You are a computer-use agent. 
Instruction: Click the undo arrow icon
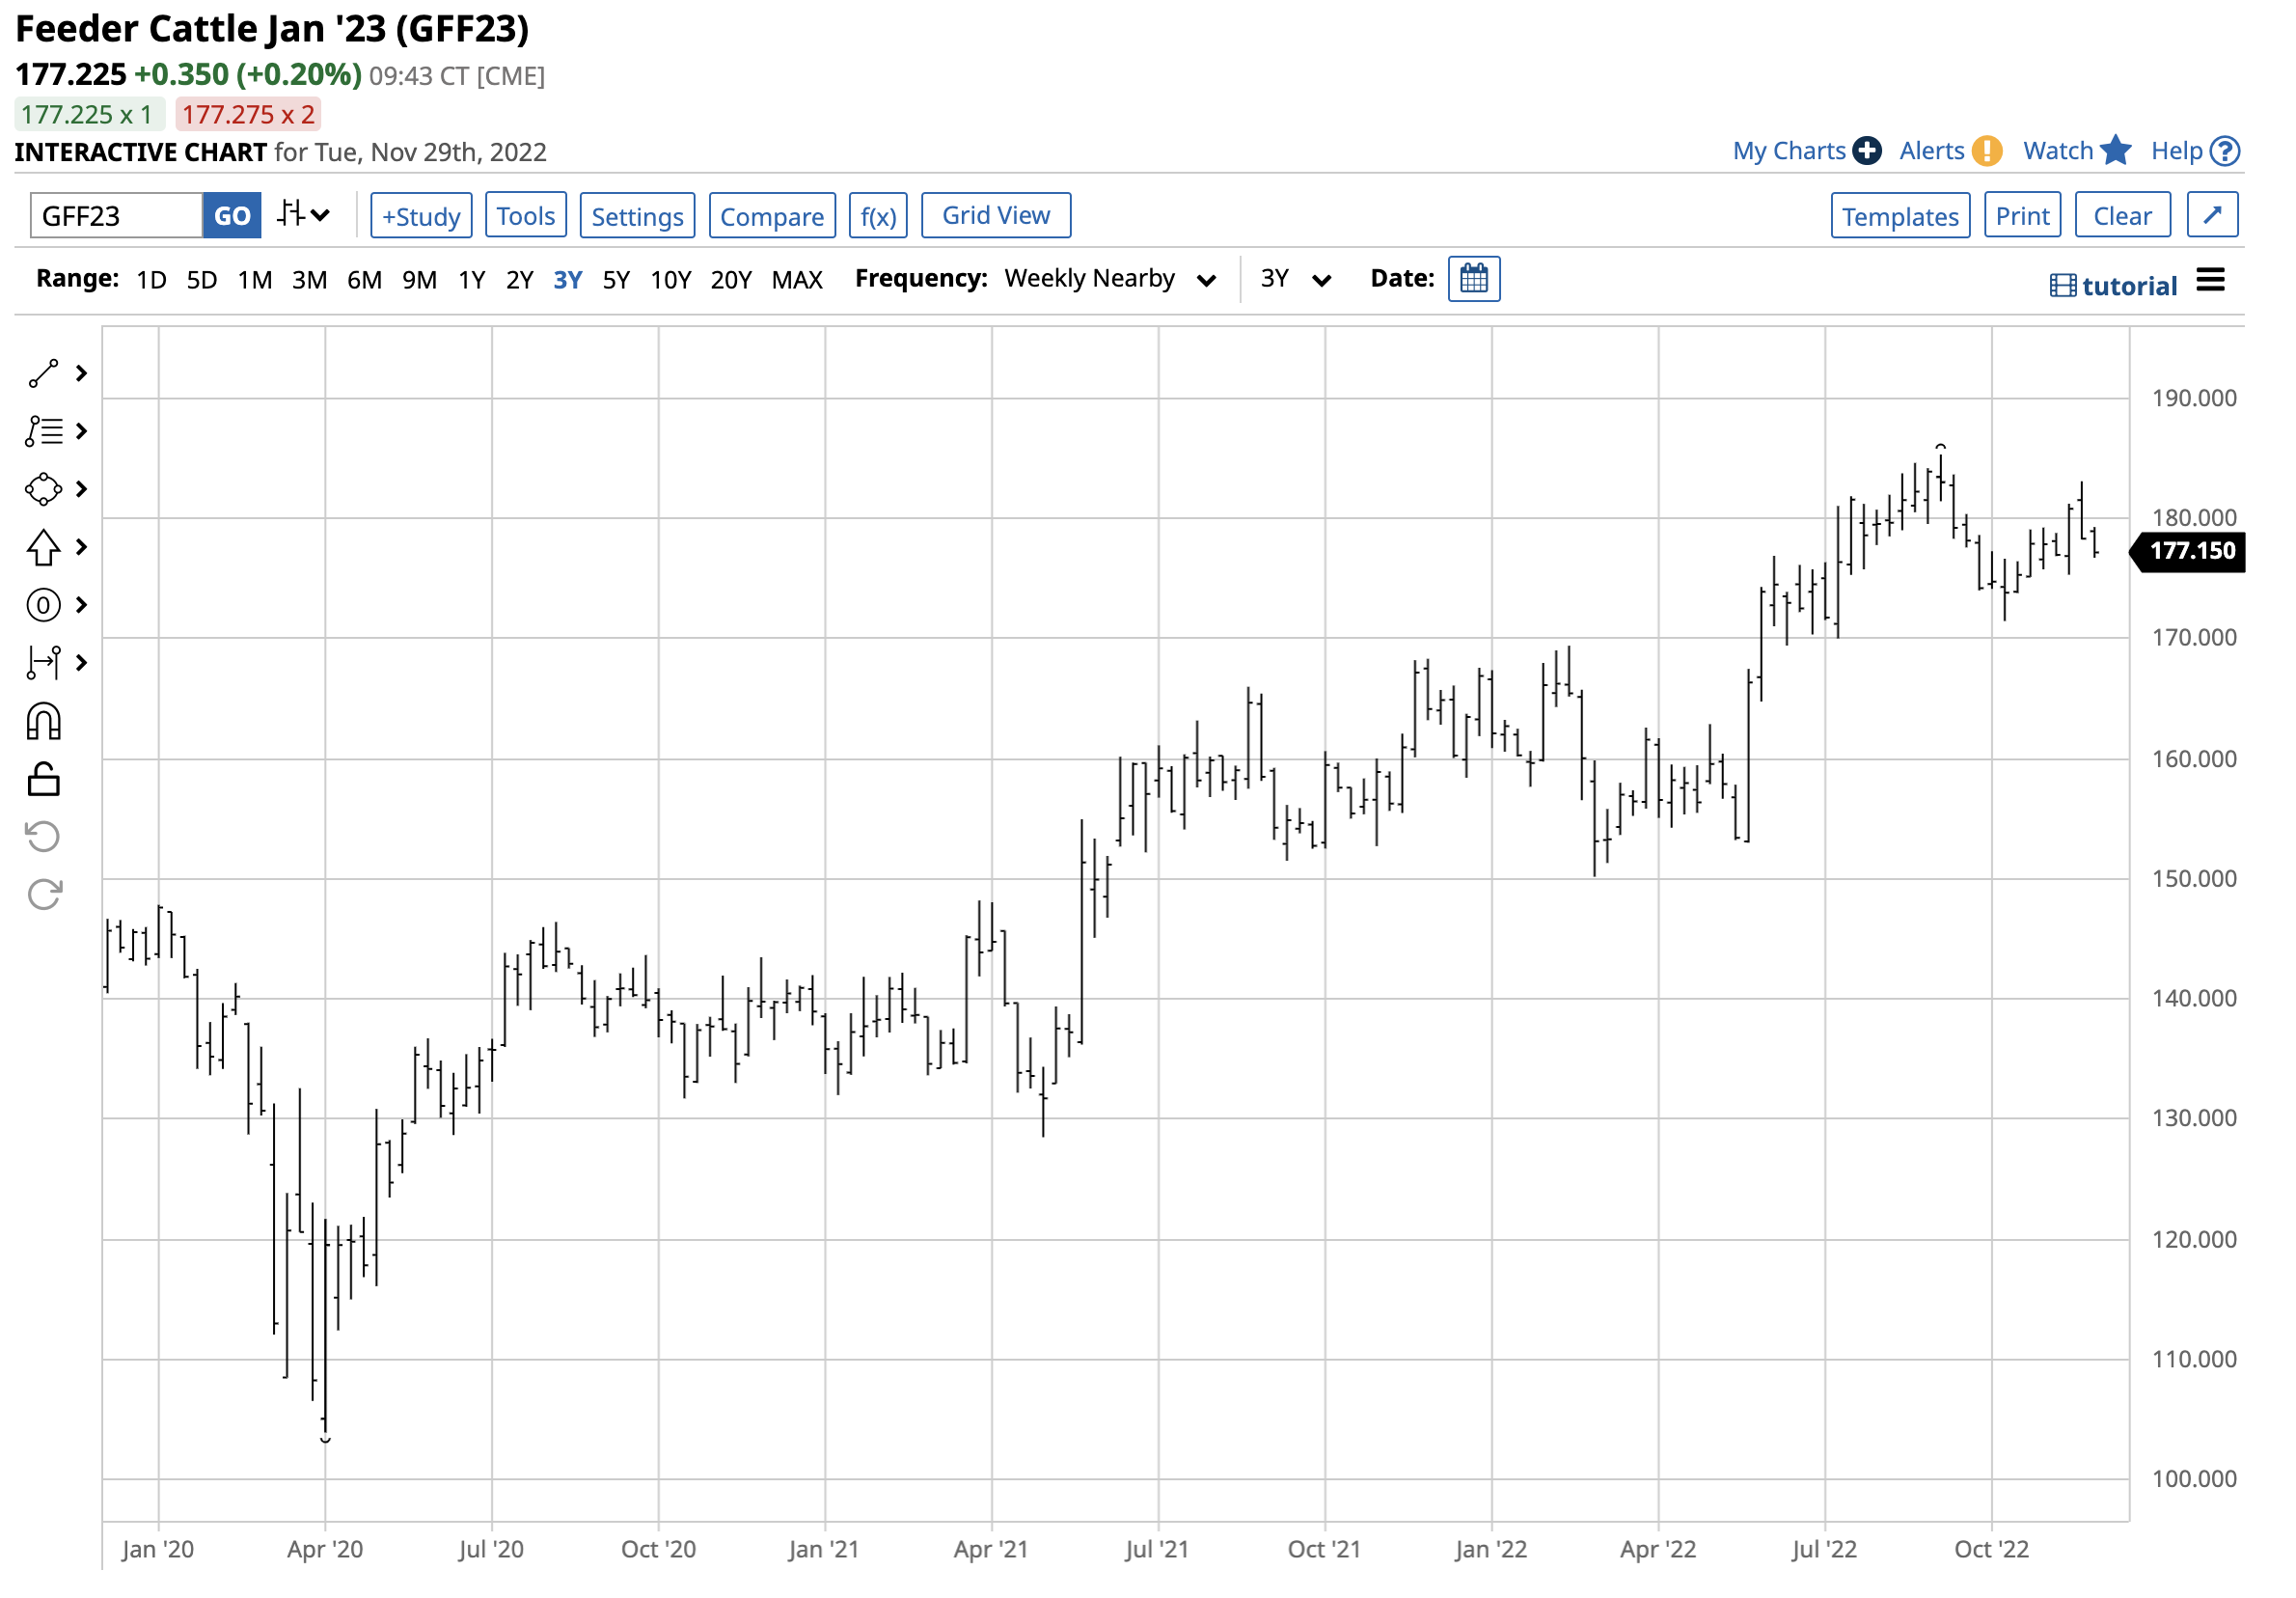[43, 836]
